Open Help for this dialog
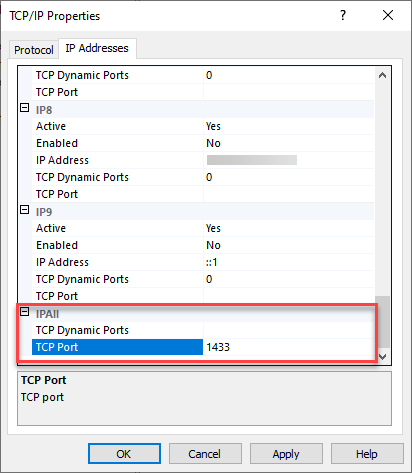Screen dimensions: 412x473 click(367, 454)
